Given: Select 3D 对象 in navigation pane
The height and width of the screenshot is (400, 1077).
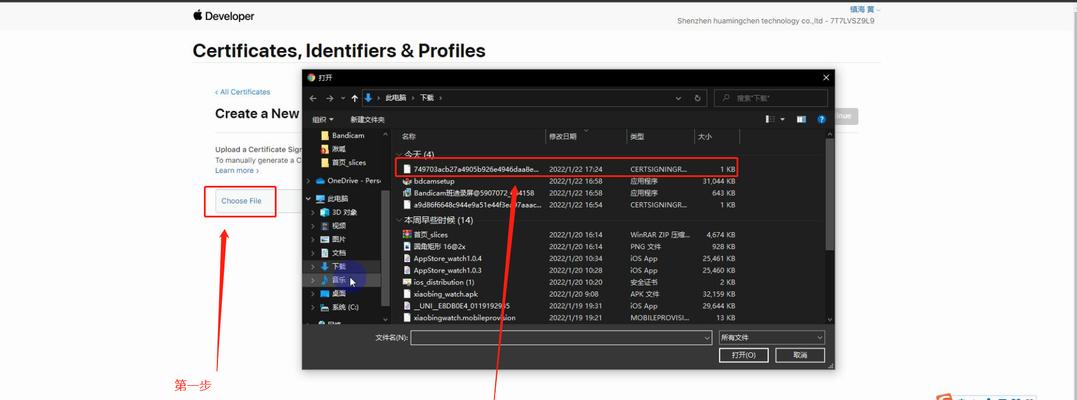Looking at the screenshot, I should click(x=339, y=212).
